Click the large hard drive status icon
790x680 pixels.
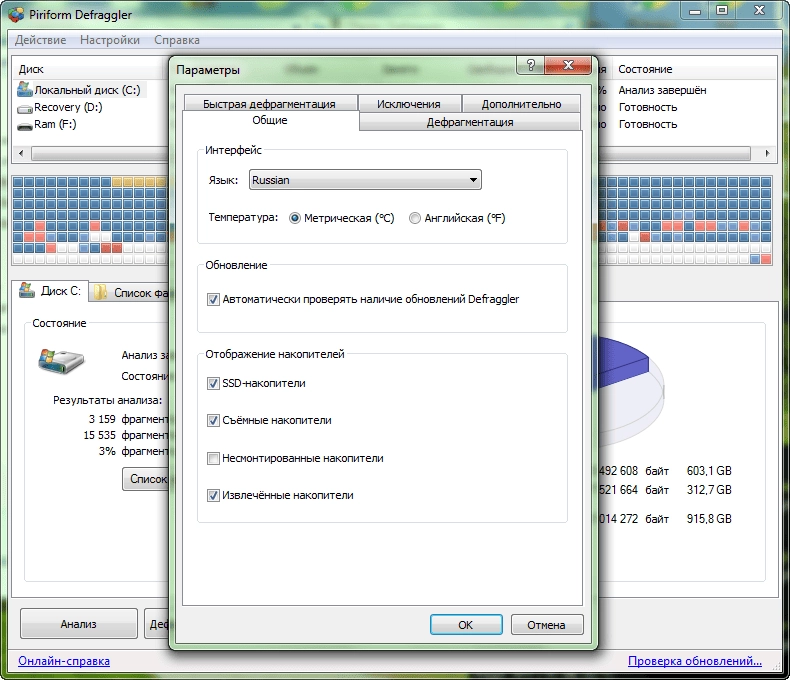(x=60, y=361)
